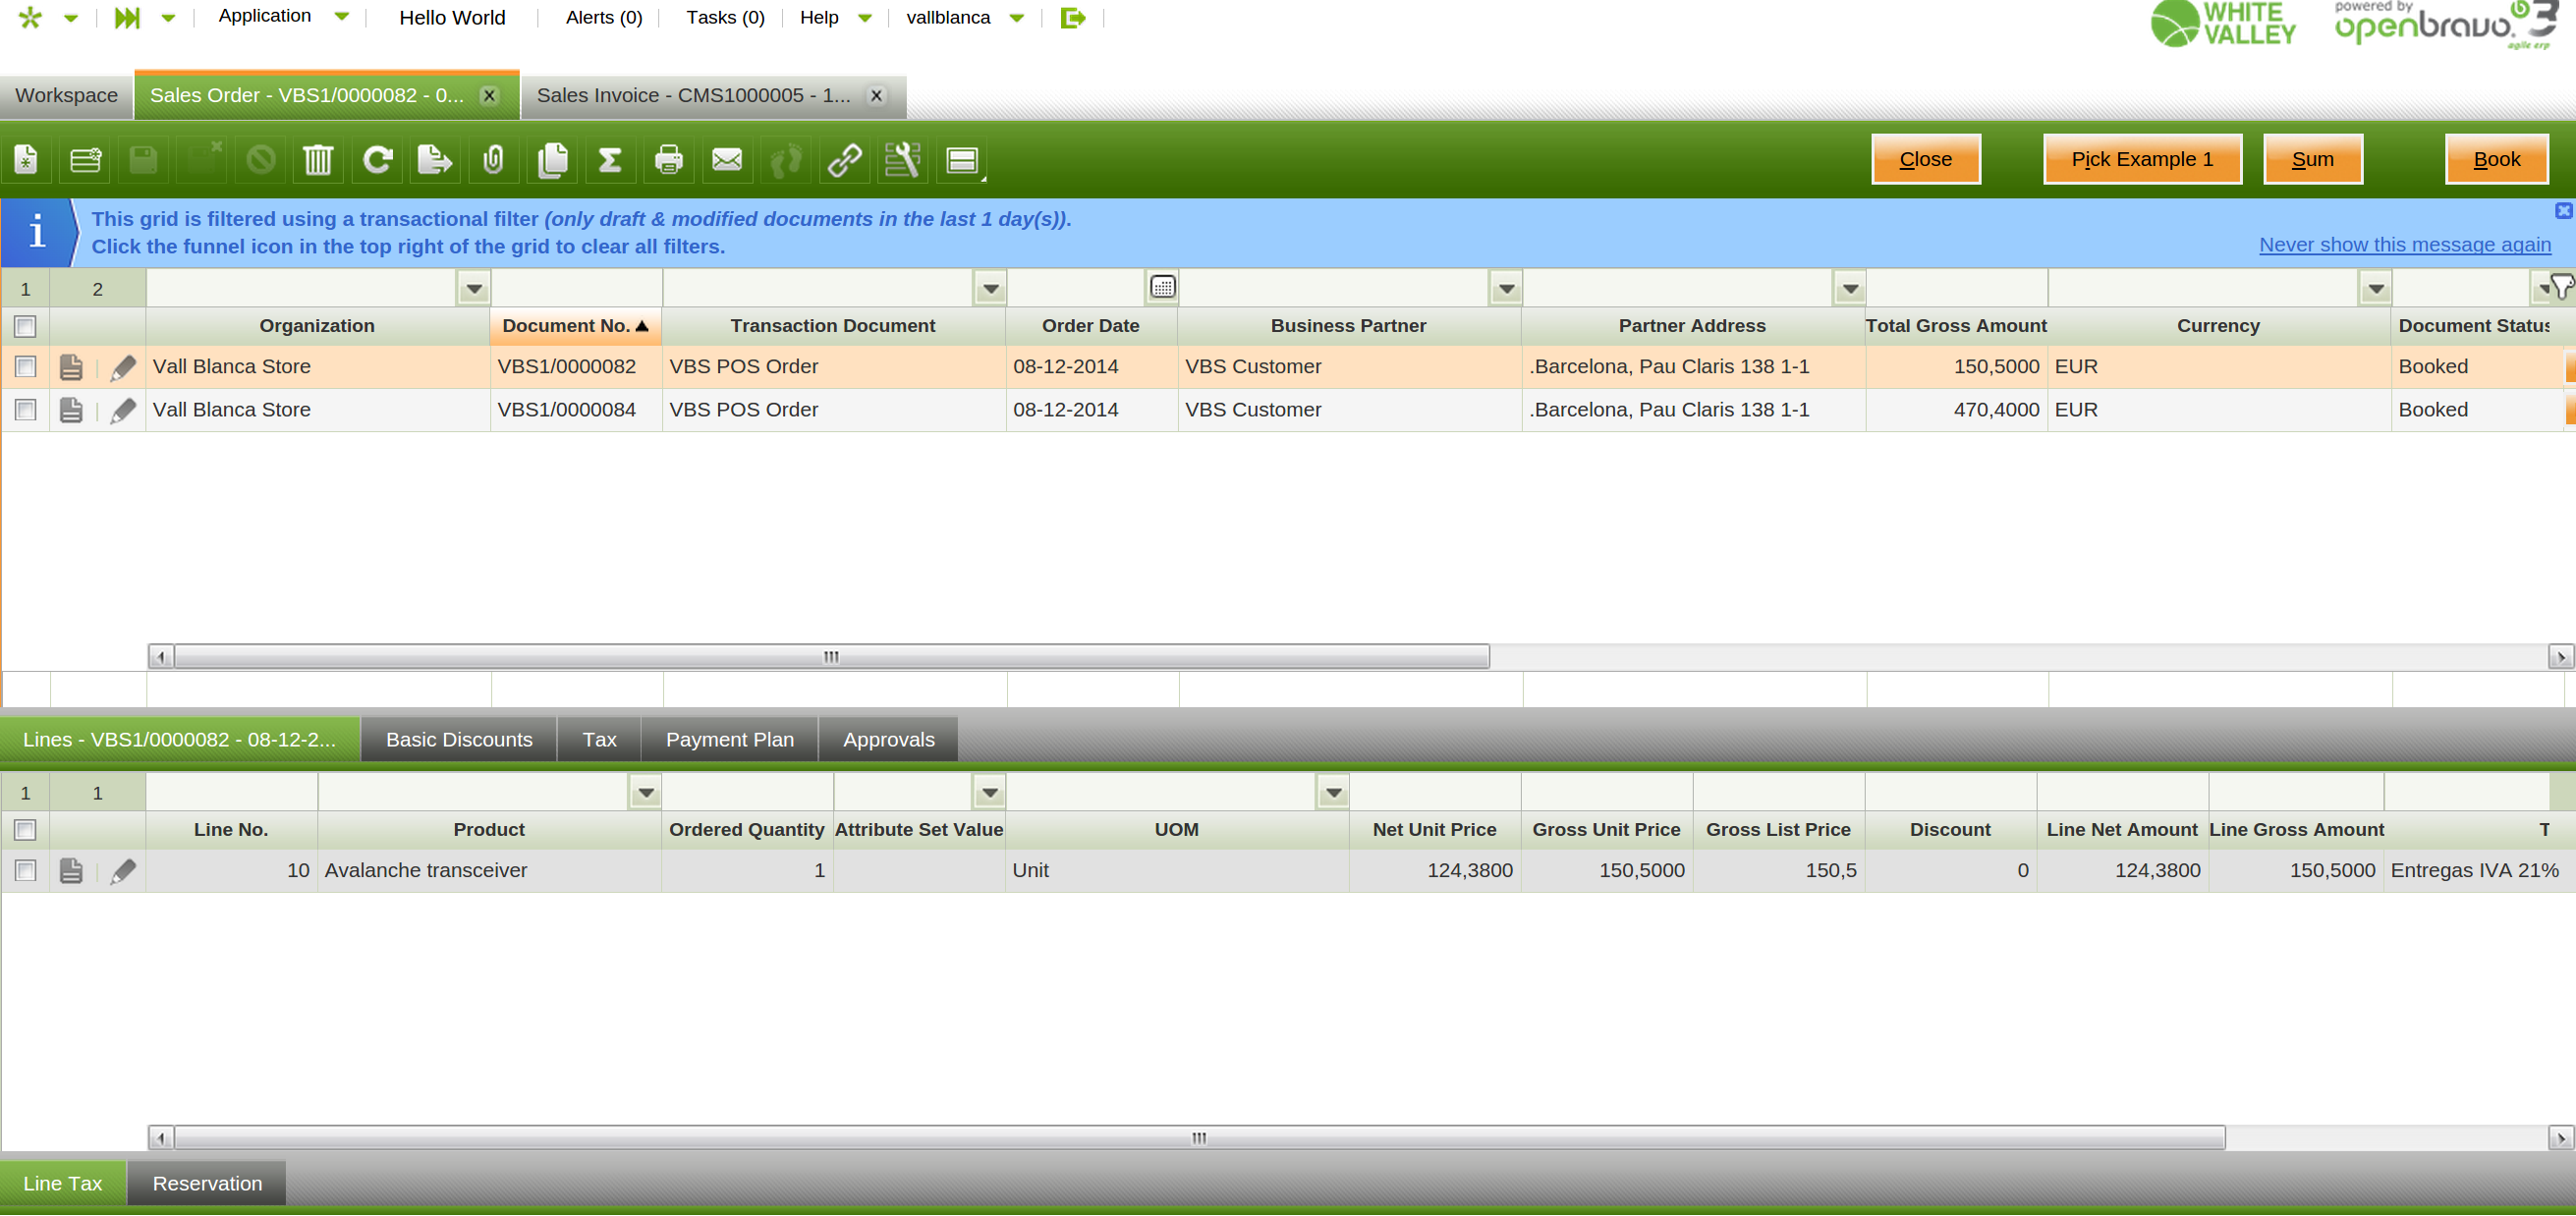Open the Business Partner filter dropdown
The image size is (2576, 1216).
(1506, 290)
